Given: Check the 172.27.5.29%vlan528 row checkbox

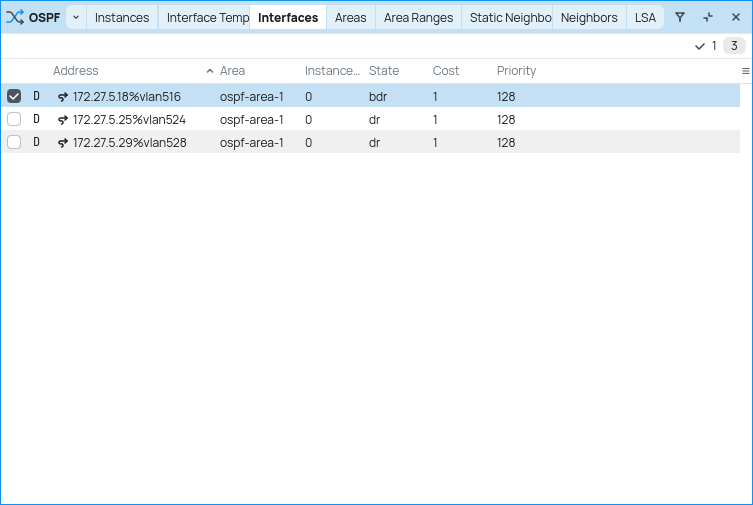Looking at the screenshot, I should pos(14,142).
